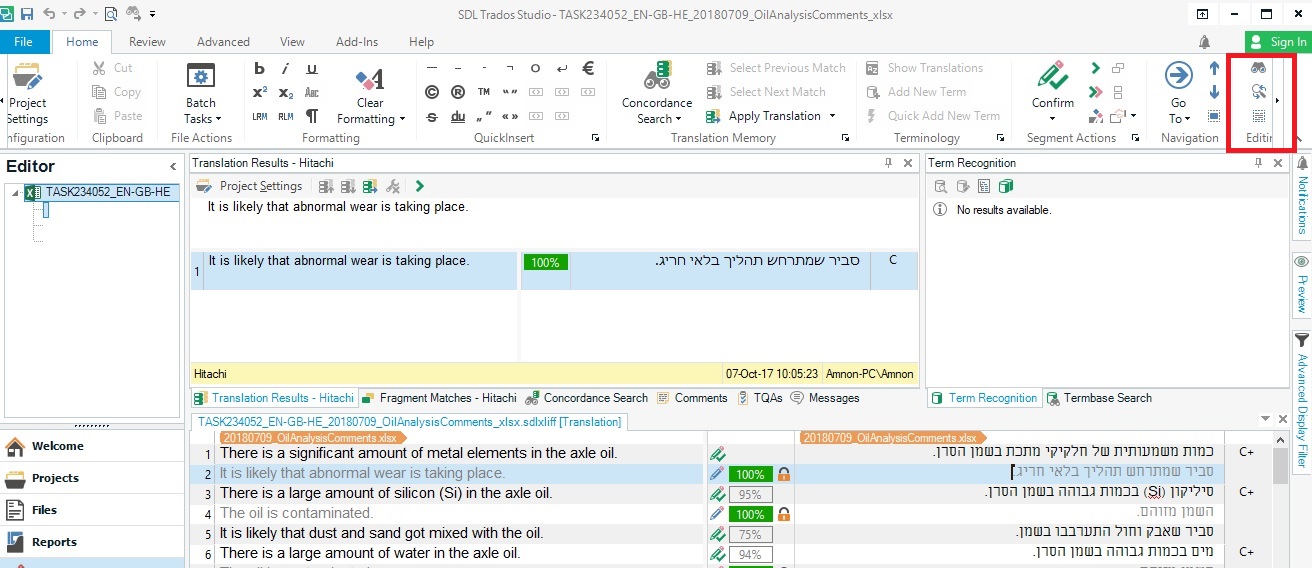The height and width of the screenshot is (568, 1312).
Task: Switch to Fragment Matches - Hitachi tab
Action: coord(439,398)
